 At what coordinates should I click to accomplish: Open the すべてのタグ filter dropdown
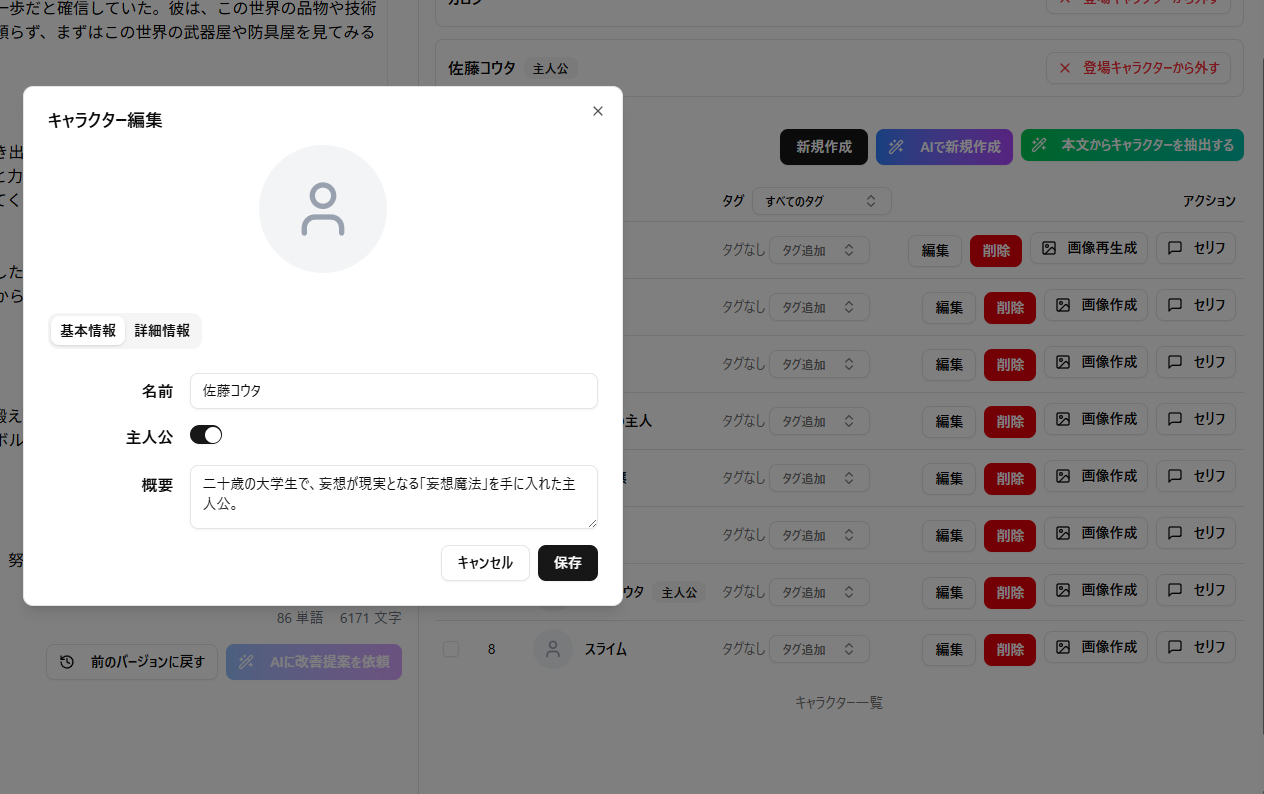[x=821, y=201]
